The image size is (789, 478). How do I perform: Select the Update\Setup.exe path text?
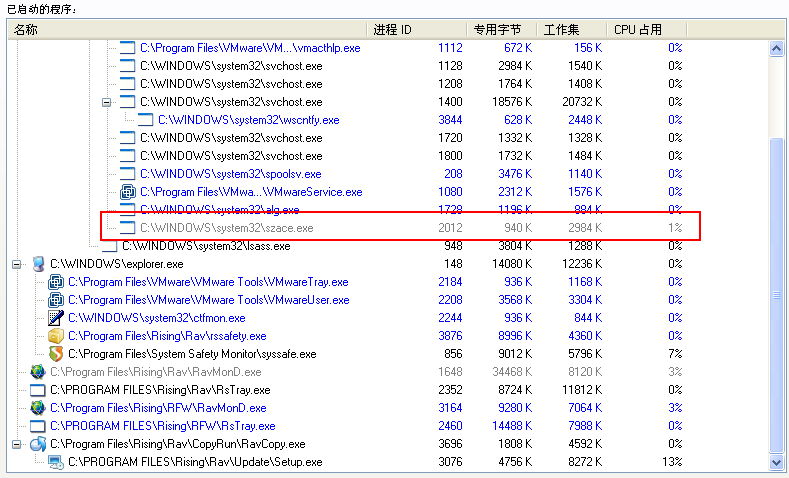point(195,462)
